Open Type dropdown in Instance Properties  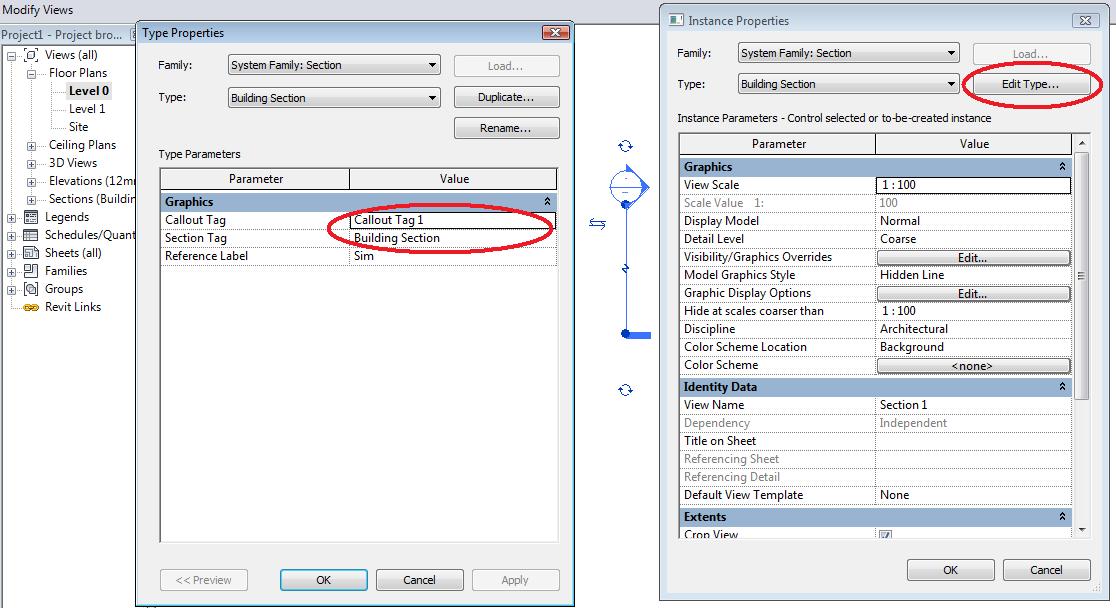(951, 84)
